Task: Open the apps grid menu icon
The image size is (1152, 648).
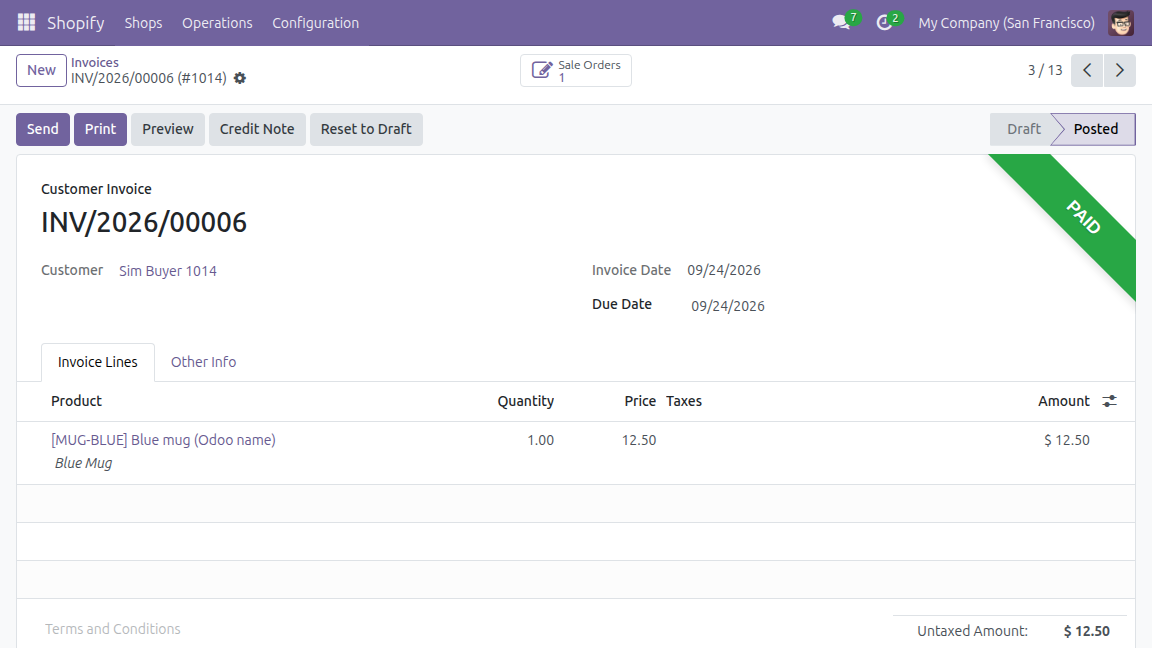Action: tap(26, 23)
